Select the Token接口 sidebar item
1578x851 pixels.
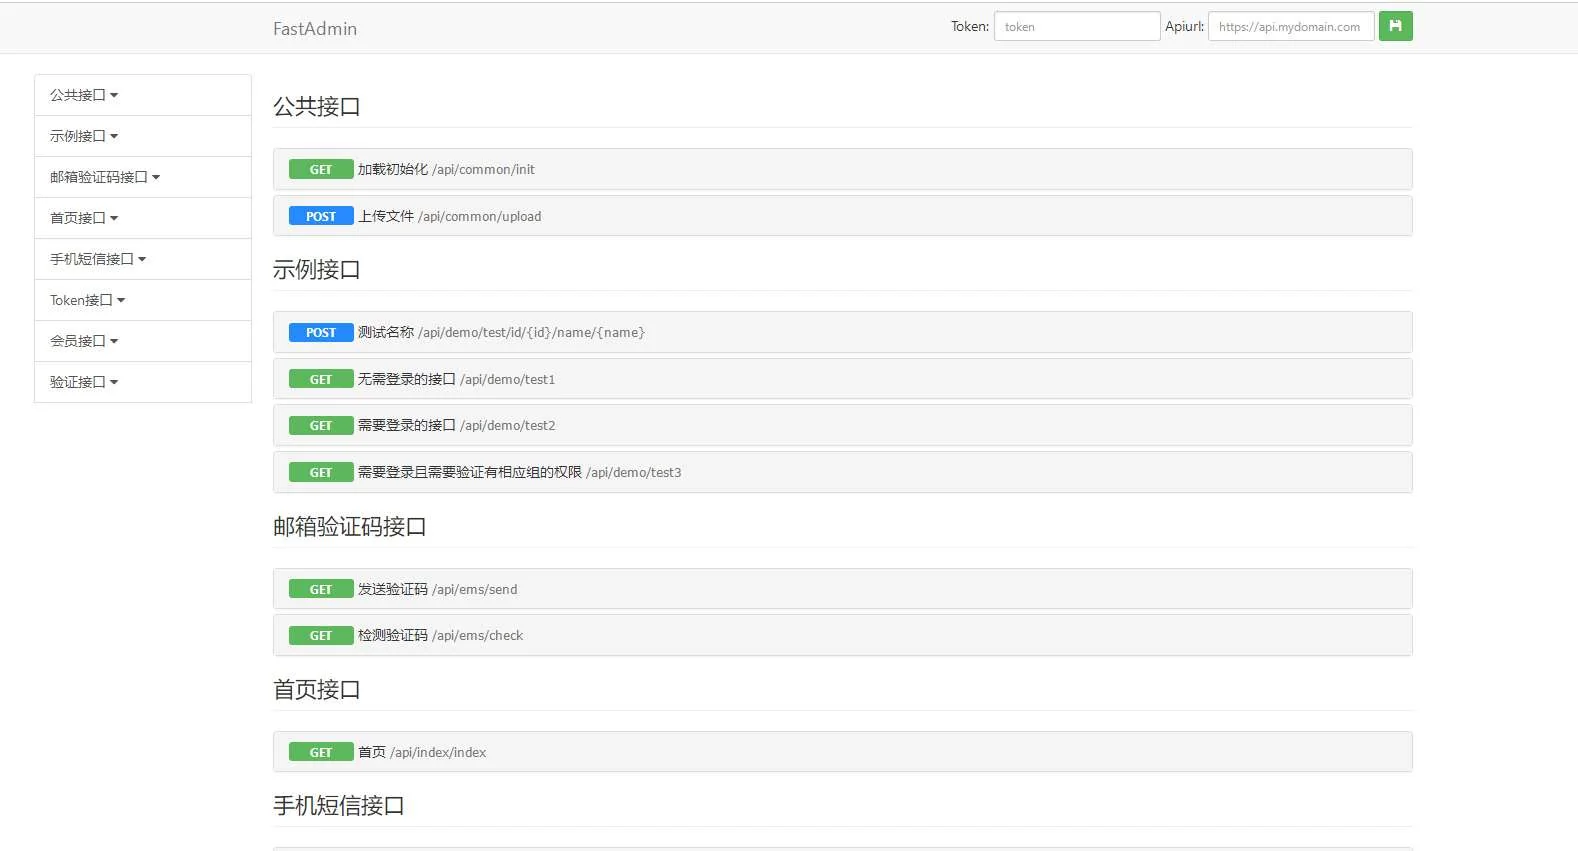(88, 300)
